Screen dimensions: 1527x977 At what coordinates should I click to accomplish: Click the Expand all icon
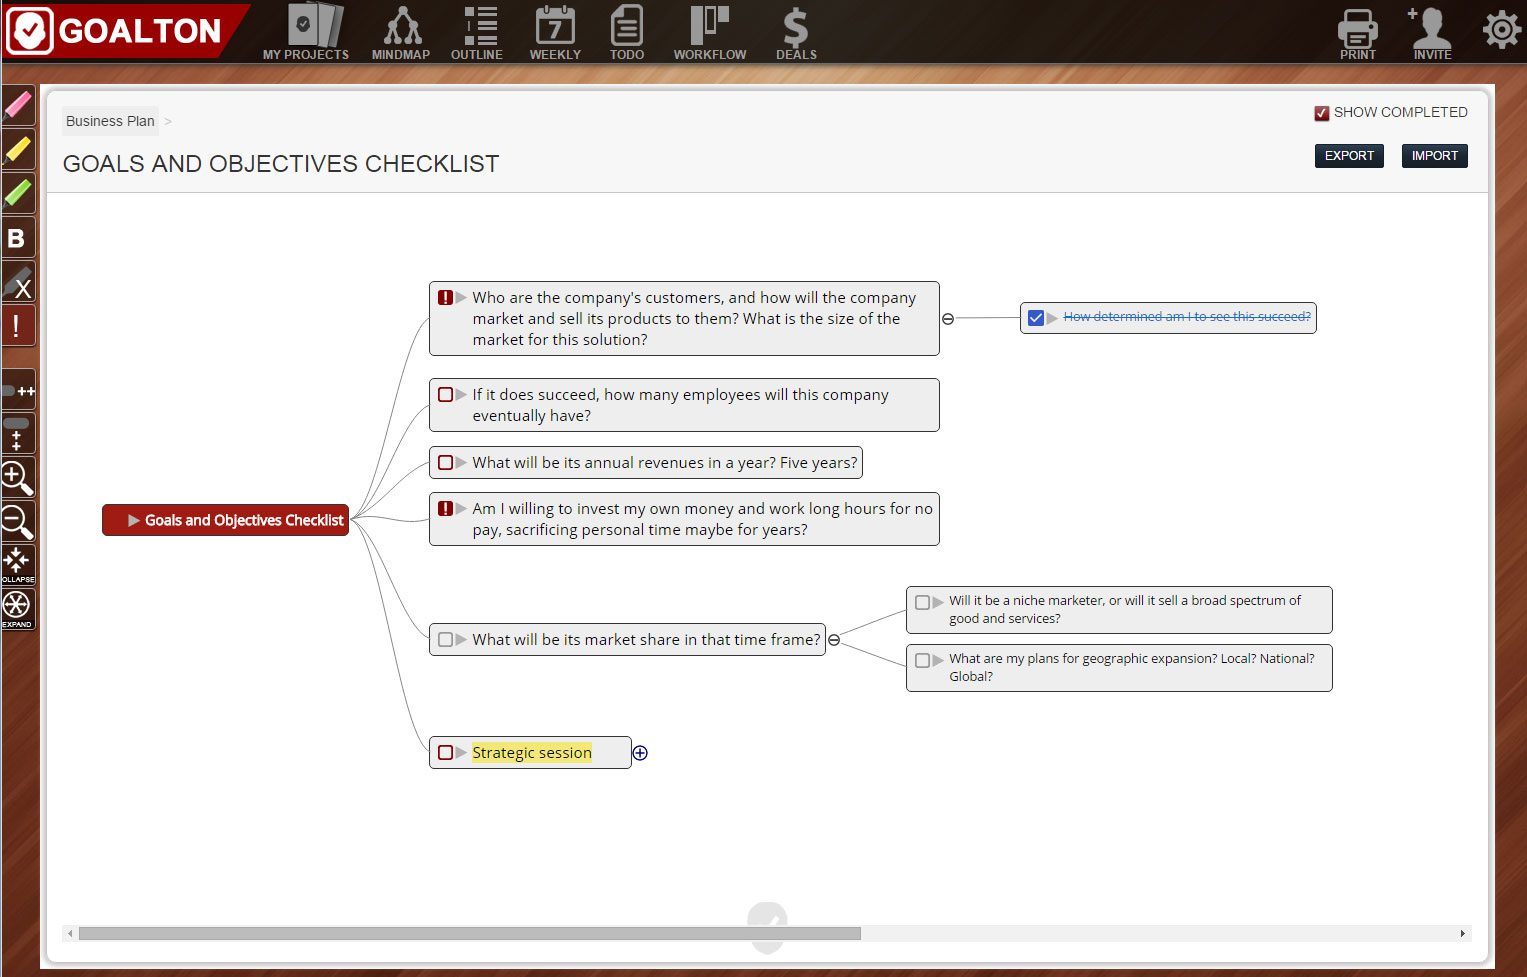tap(18, 609)
